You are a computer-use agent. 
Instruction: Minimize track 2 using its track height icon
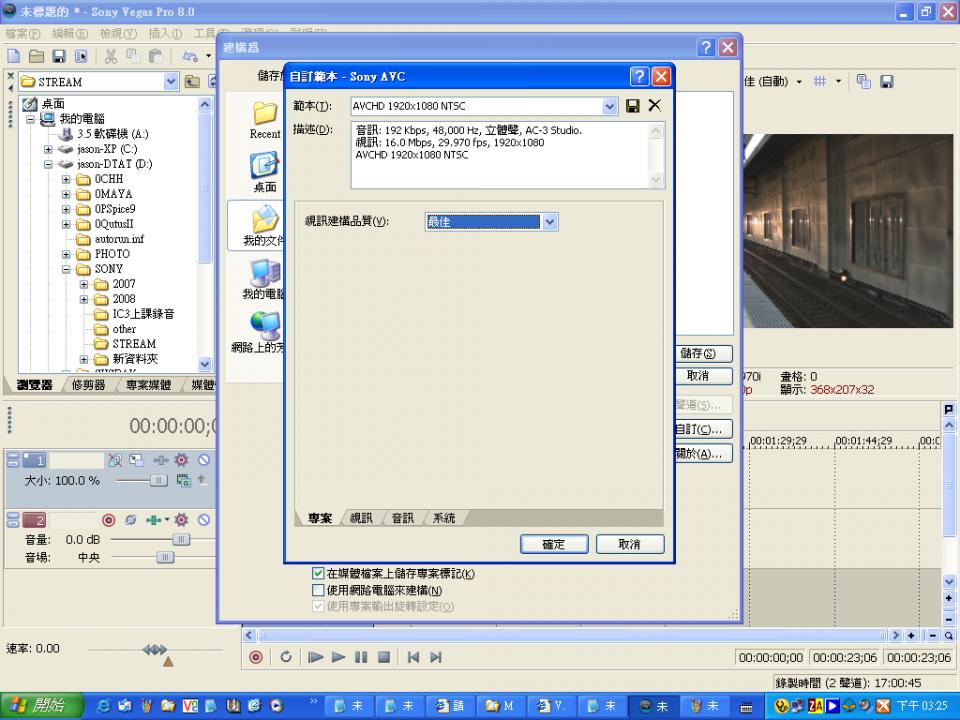(13, 516)
